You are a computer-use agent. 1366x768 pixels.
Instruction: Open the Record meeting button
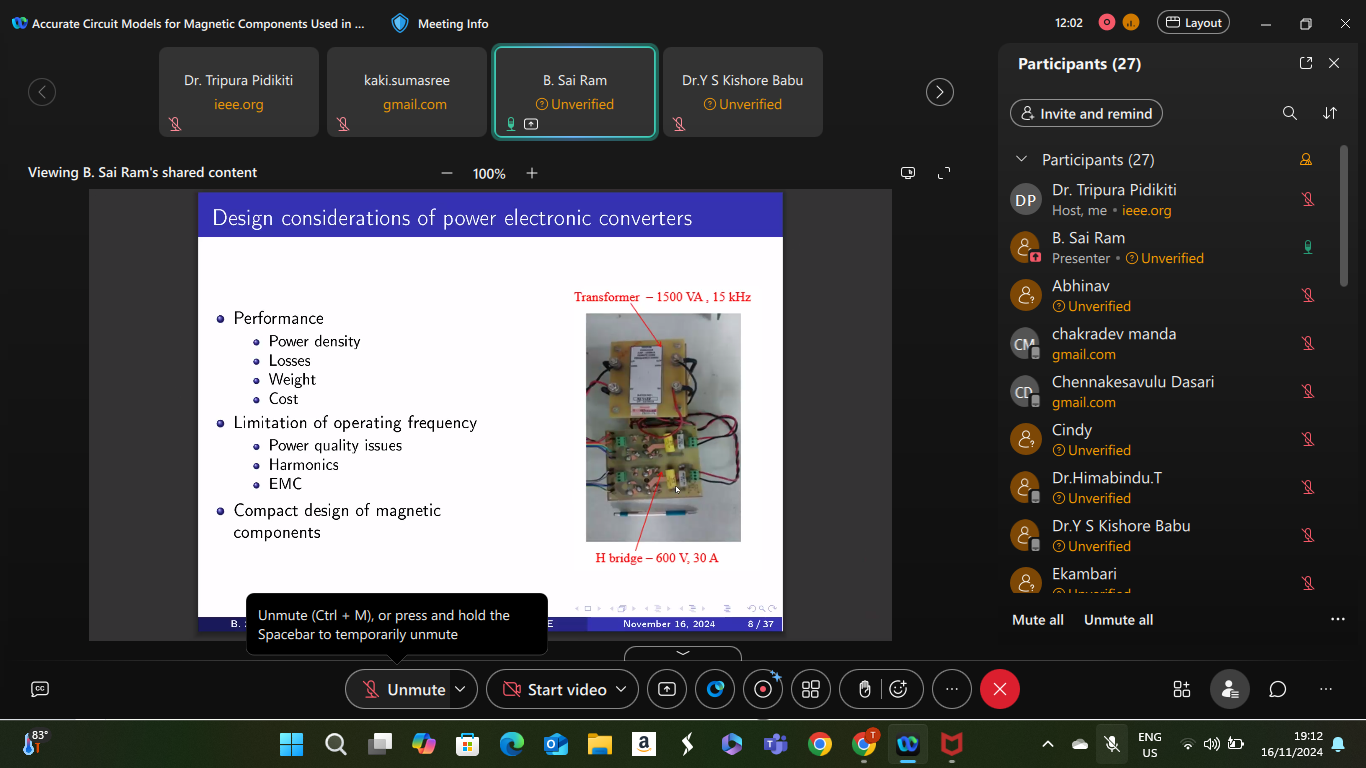click(763, 689)
